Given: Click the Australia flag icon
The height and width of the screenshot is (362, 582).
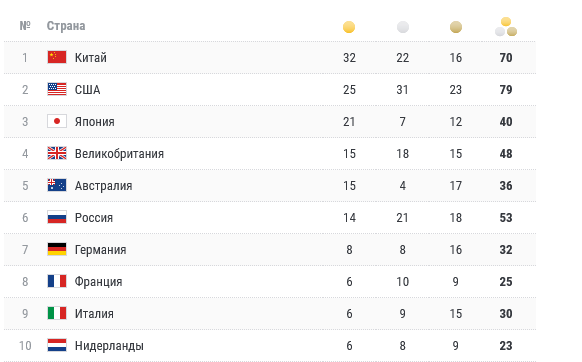Looking at the screenshot, I should 57,185.
